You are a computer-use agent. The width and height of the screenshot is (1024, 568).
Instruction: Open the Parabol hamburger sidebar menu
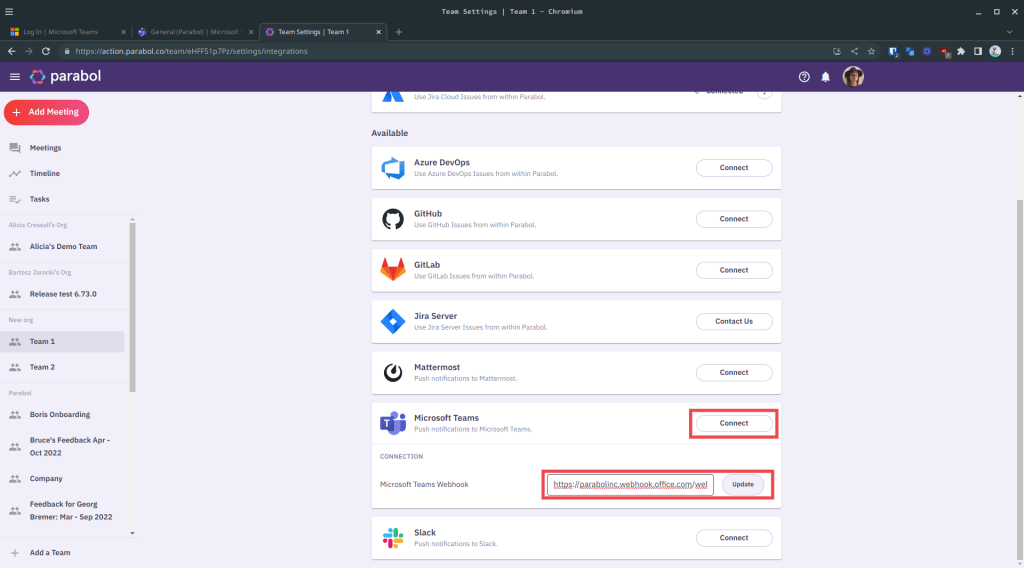[x=14, y=76]
